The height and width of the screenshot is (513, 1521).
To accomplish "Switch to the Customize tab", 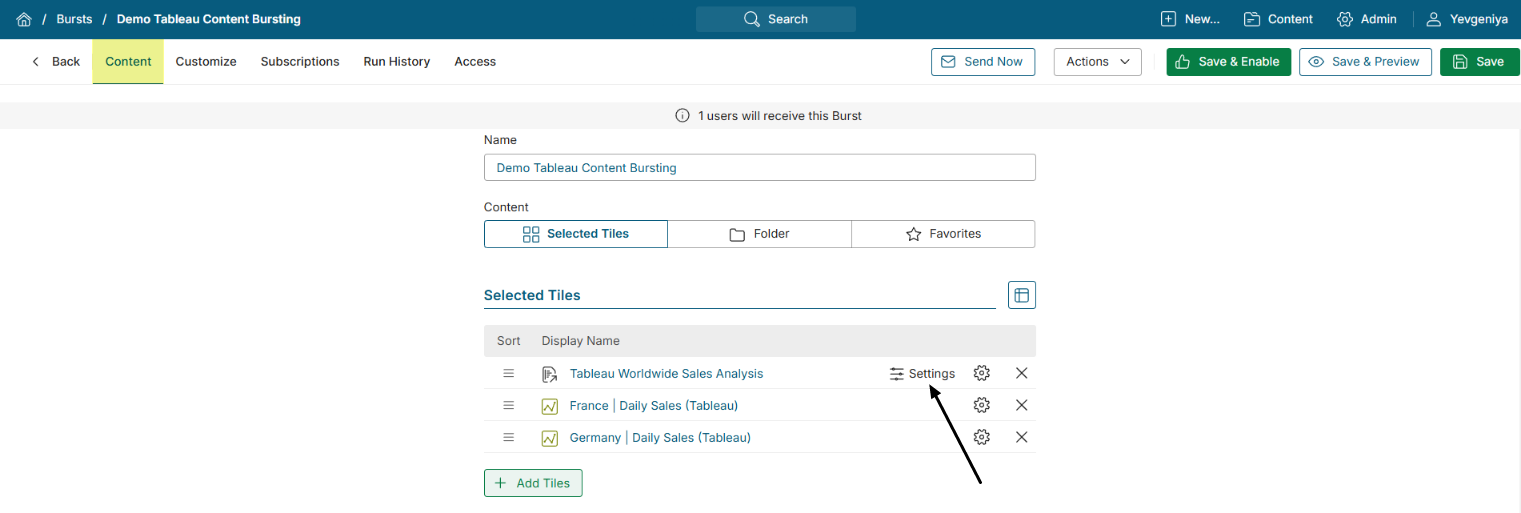I will (x=206, y=61).
